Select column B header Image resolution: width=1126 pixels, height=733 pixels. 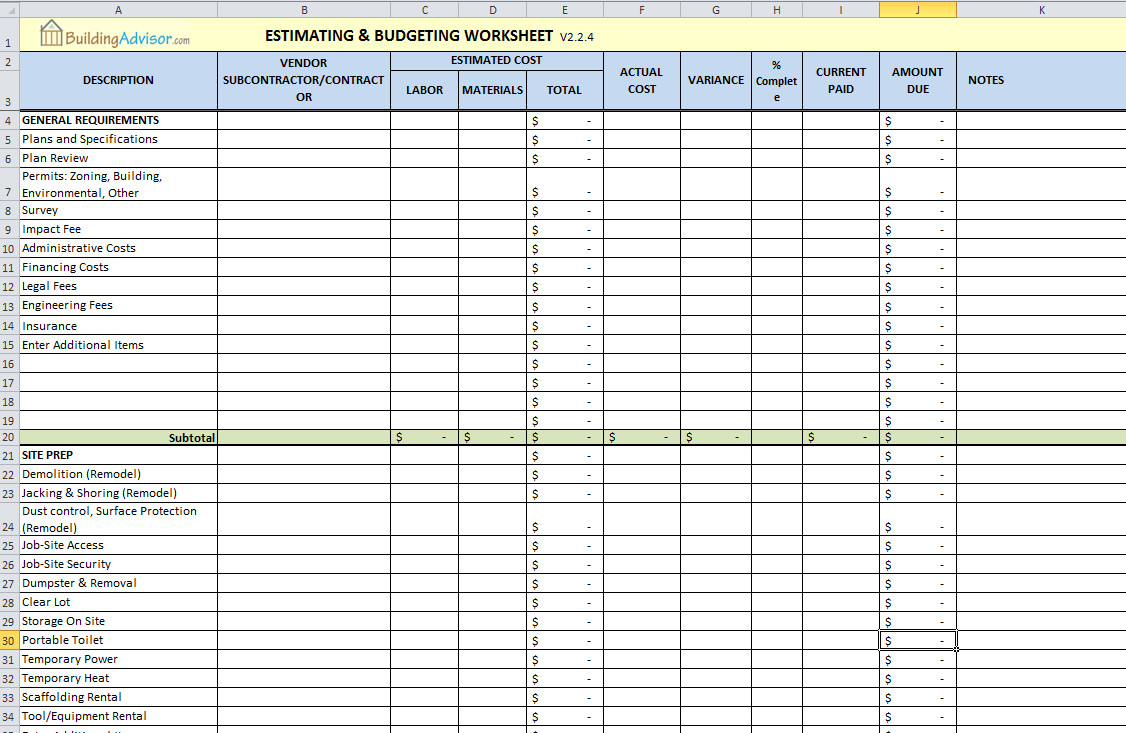pos(304,9)
